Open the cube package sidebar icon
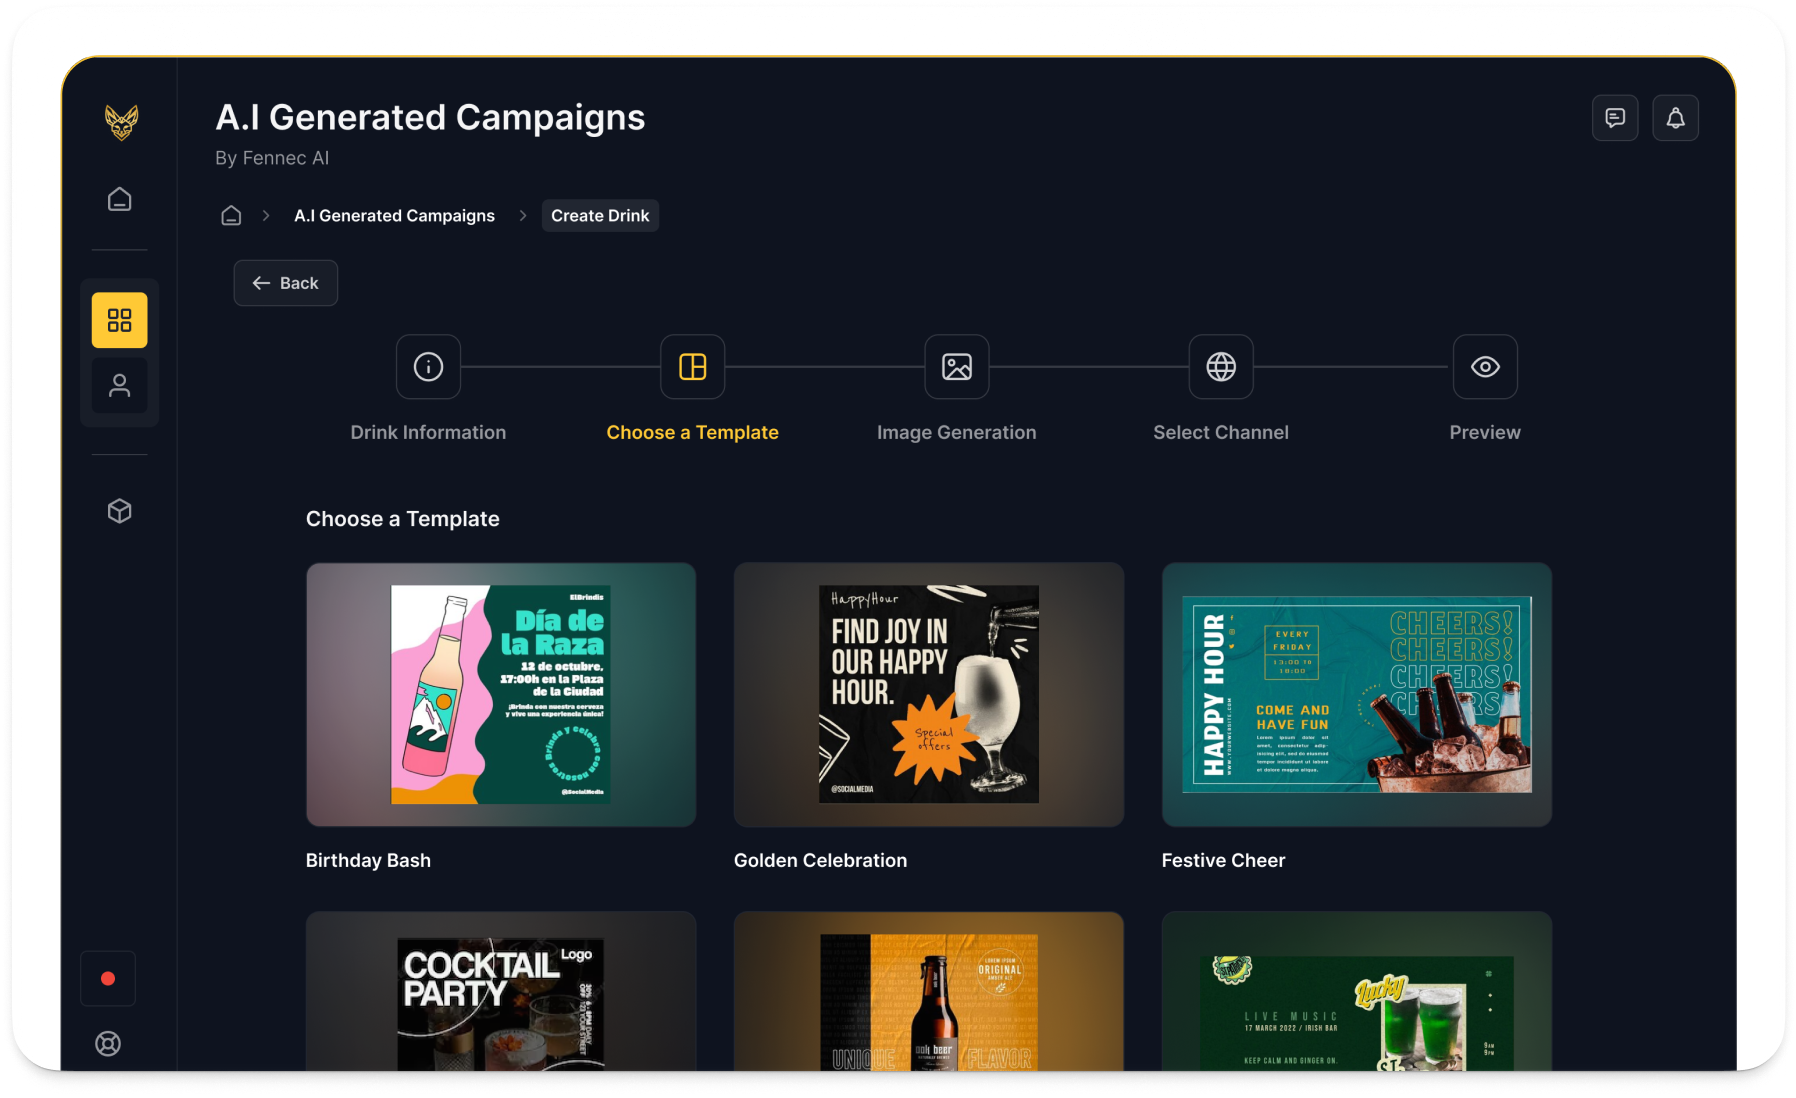Screen dimensions: 1796x1098 point(119,511)
